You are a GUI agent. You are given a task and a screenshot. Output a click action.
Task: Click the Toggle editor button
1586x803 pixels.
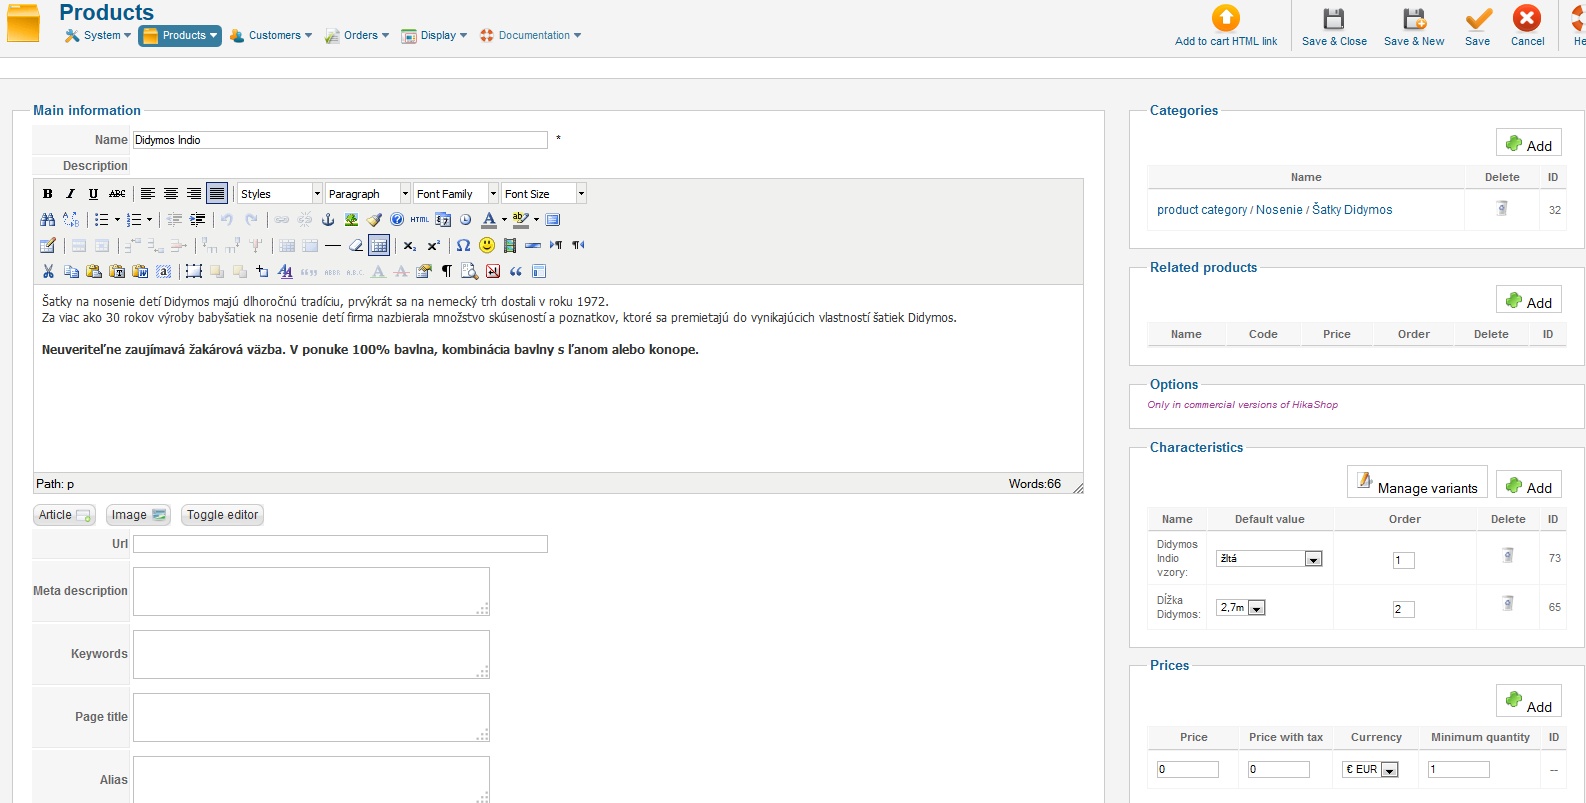222,515
